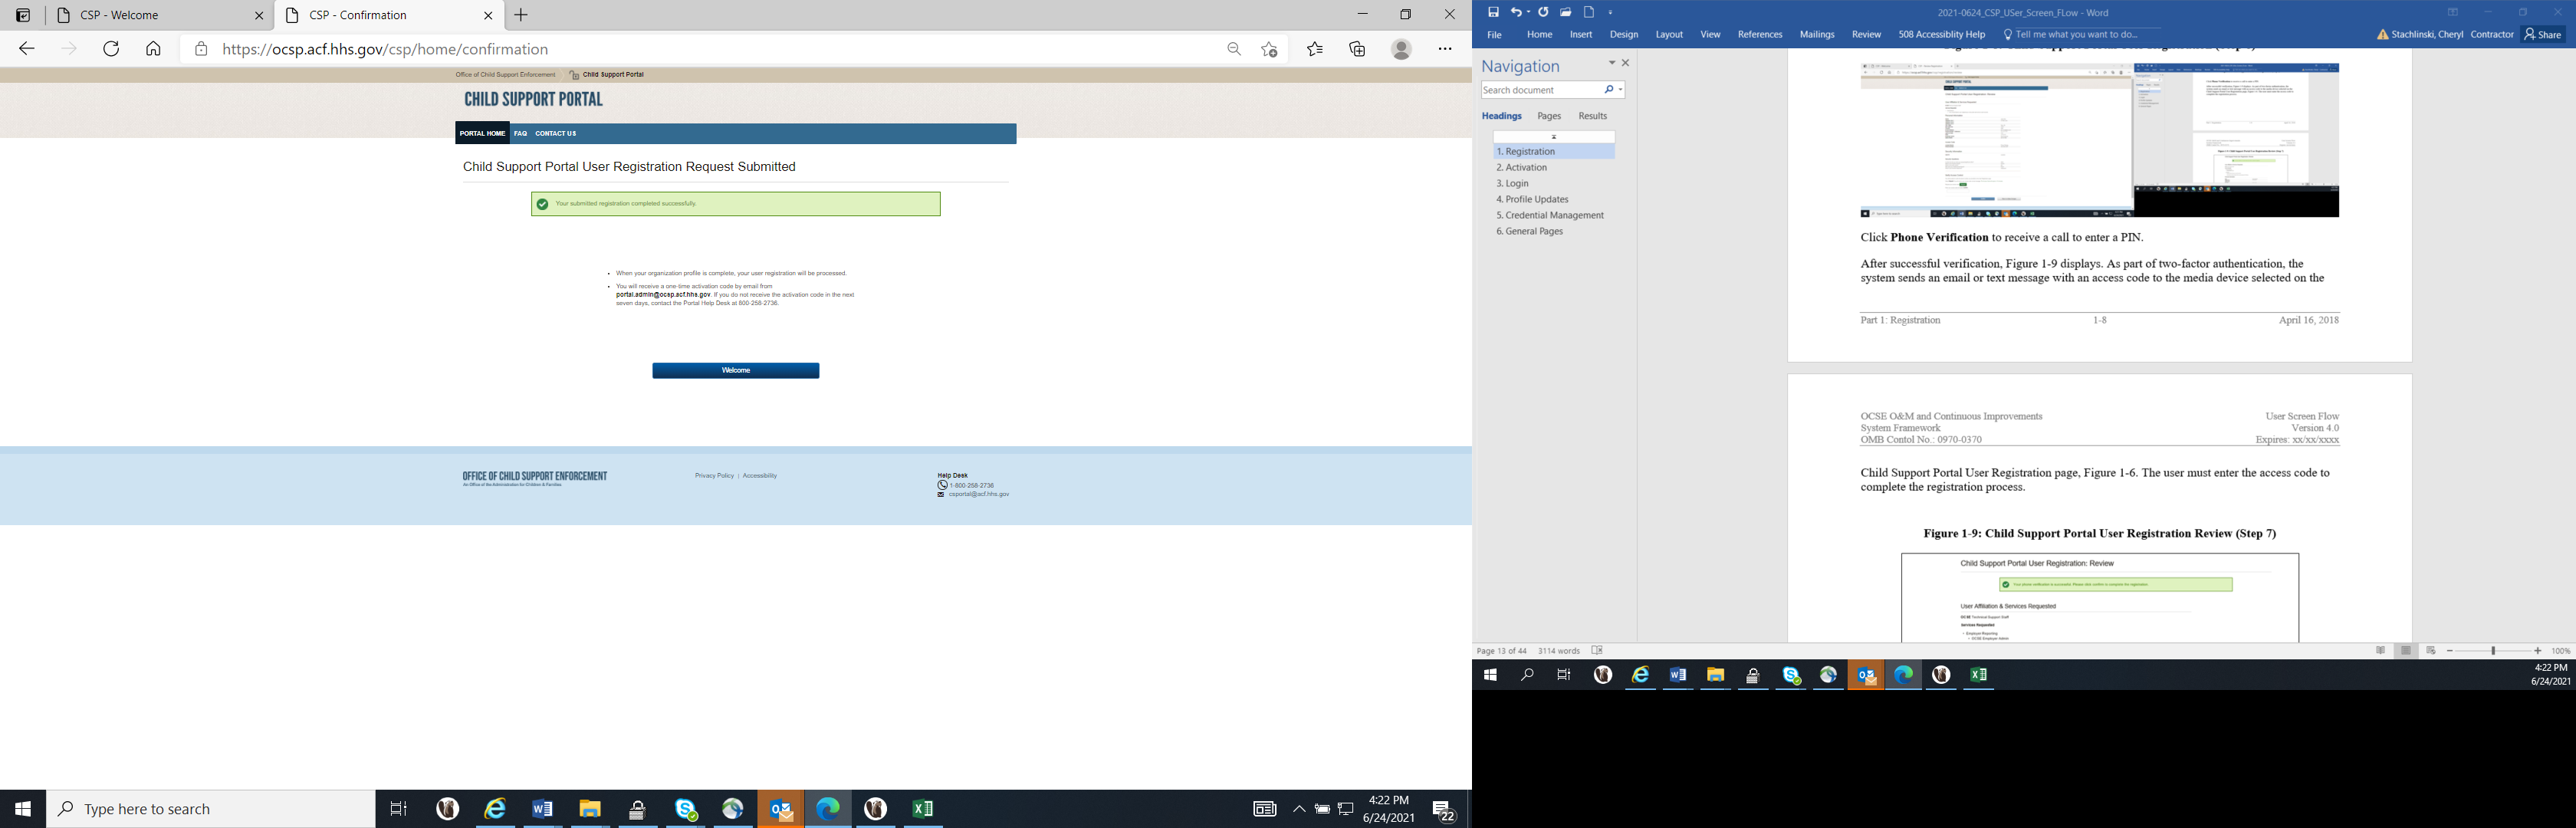Add this page to browser favorites

point(1269,49)
